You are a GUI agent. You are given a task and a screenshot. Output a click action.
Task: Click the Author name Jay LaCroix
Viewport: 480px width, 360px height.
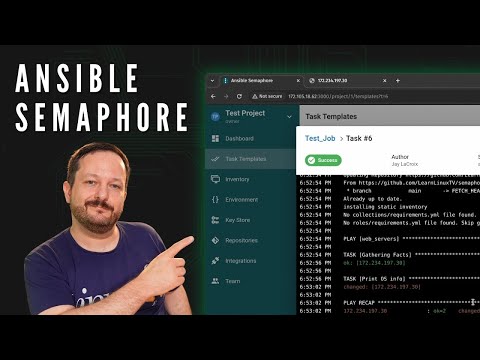(x=404, y=164)
